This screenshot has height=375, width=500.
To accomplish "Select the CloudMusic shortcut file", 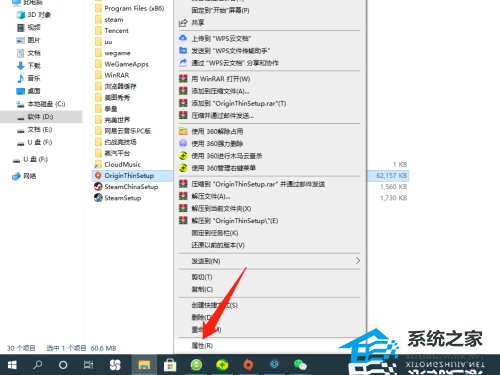I will [118, 164].
